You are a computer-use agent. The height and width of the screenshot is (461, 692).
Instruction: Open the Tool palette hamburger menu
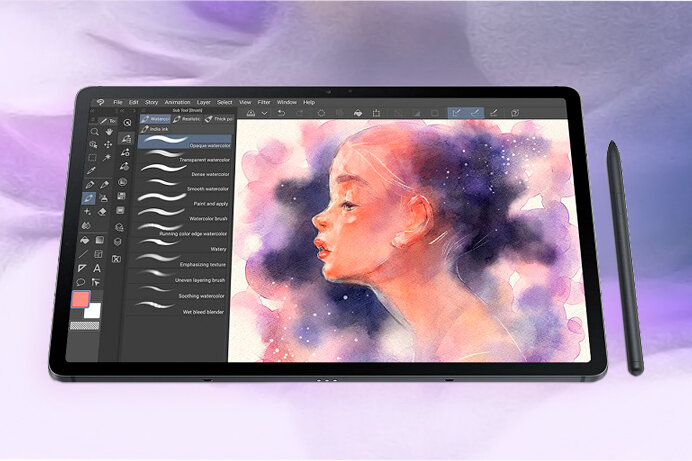click(93, 119)
